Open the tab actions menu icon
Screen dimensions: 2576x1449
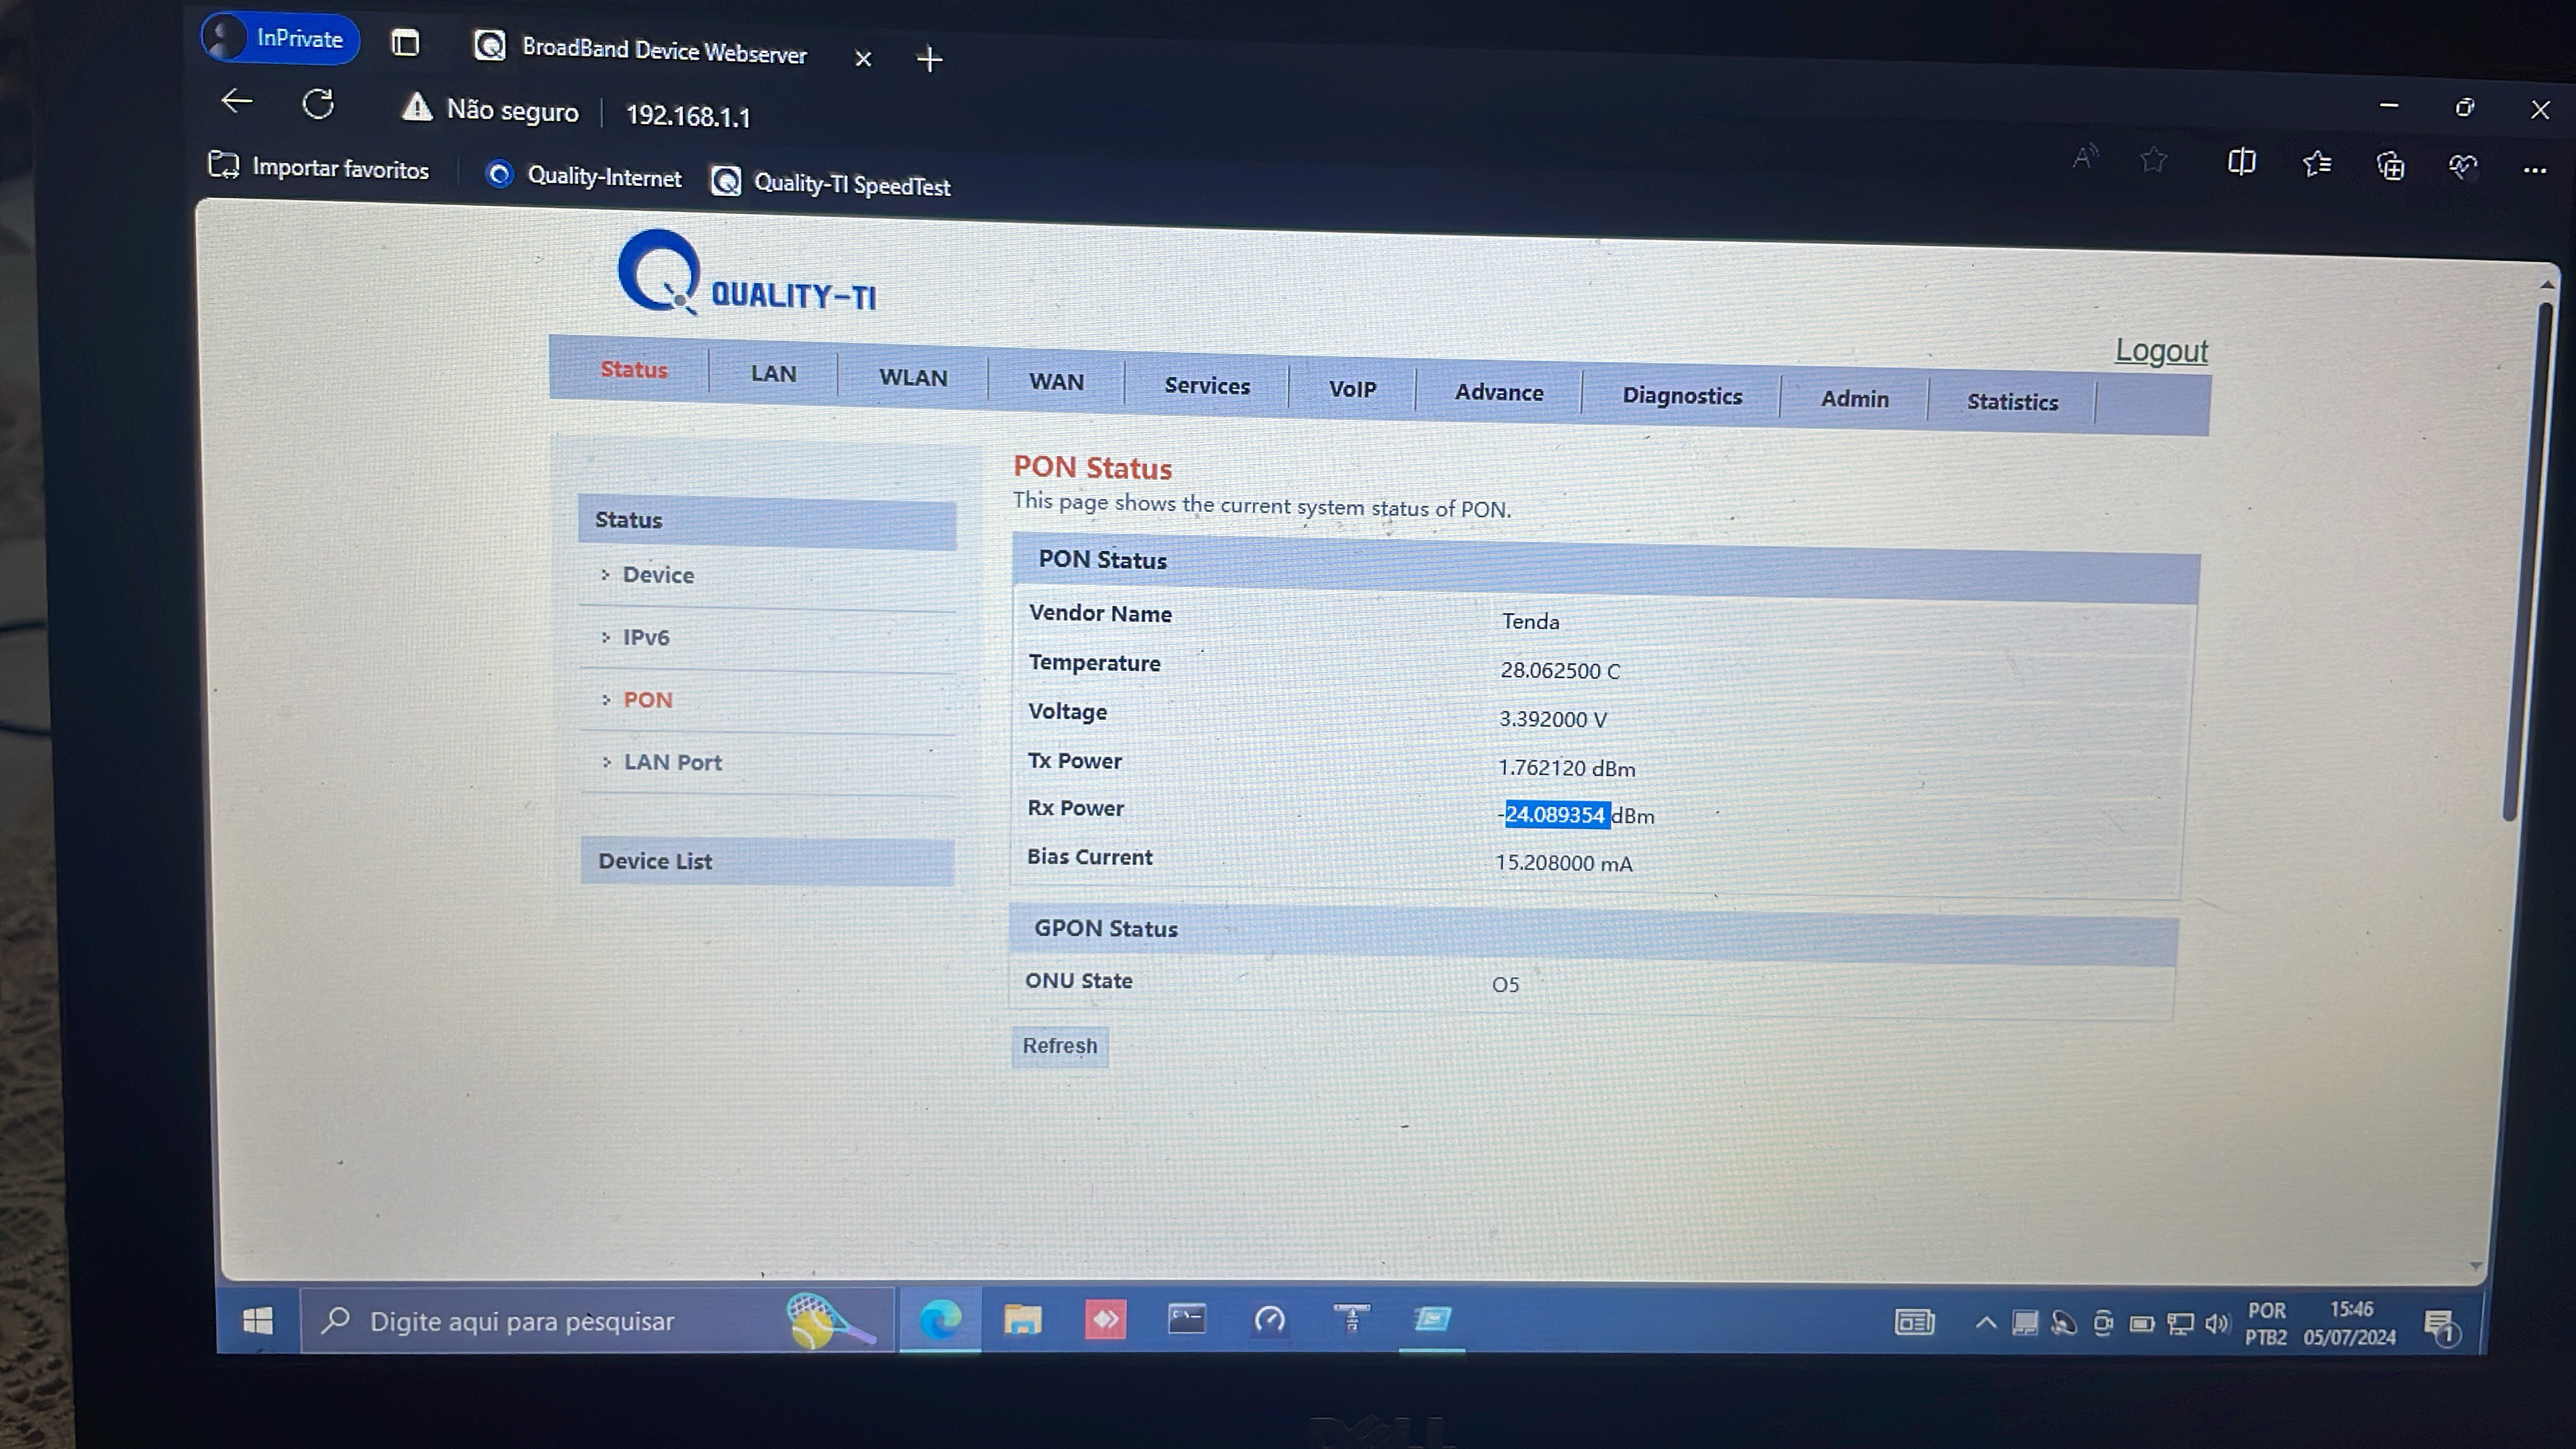(405, 43)
